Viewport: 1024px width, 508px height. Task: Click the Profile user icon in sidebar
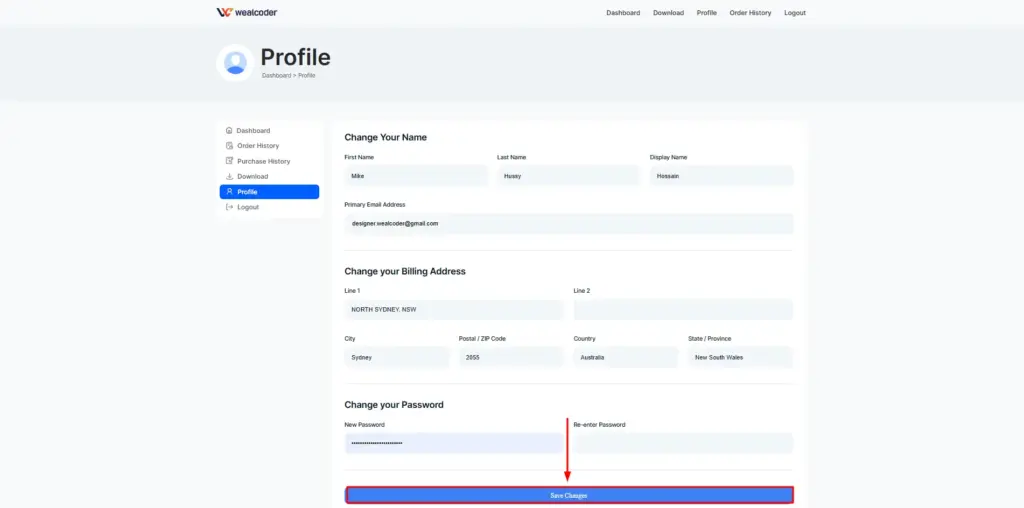coord(229,192)
